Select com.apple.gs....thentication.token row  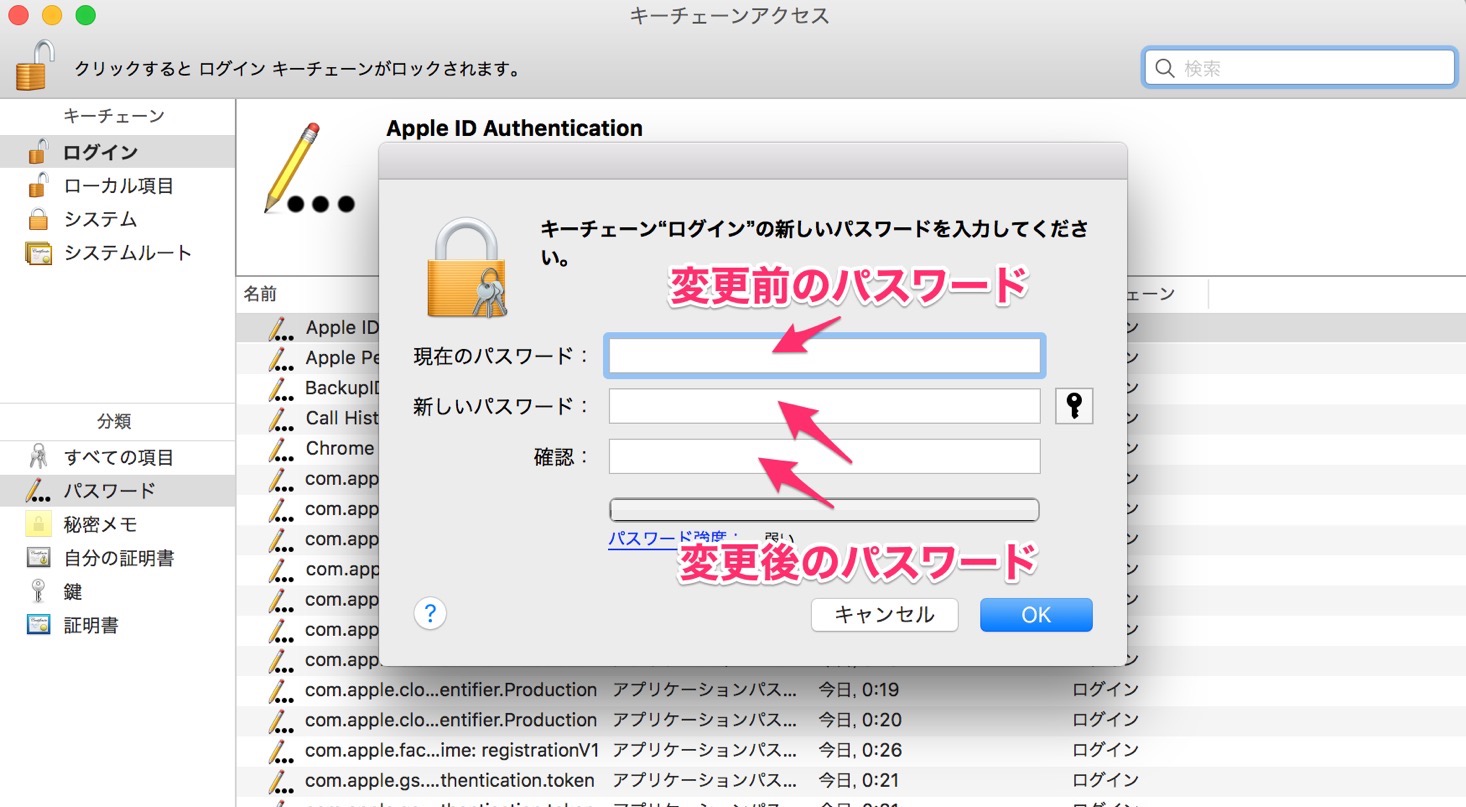[x=851, y=780]
